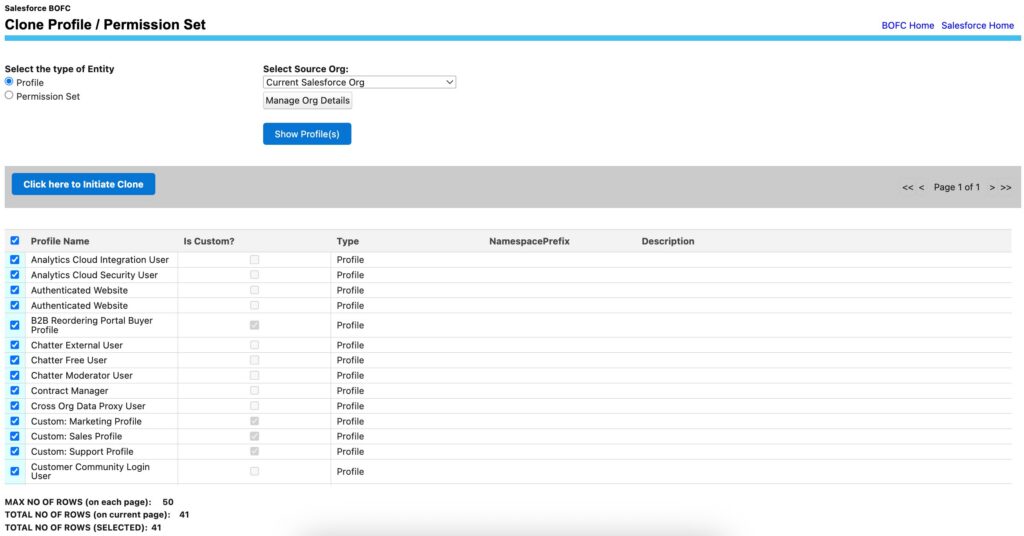The image size is (1024, 536).
Task: Uncheck Chatter Free User row checkbox
Action: (x=15, y=360)
